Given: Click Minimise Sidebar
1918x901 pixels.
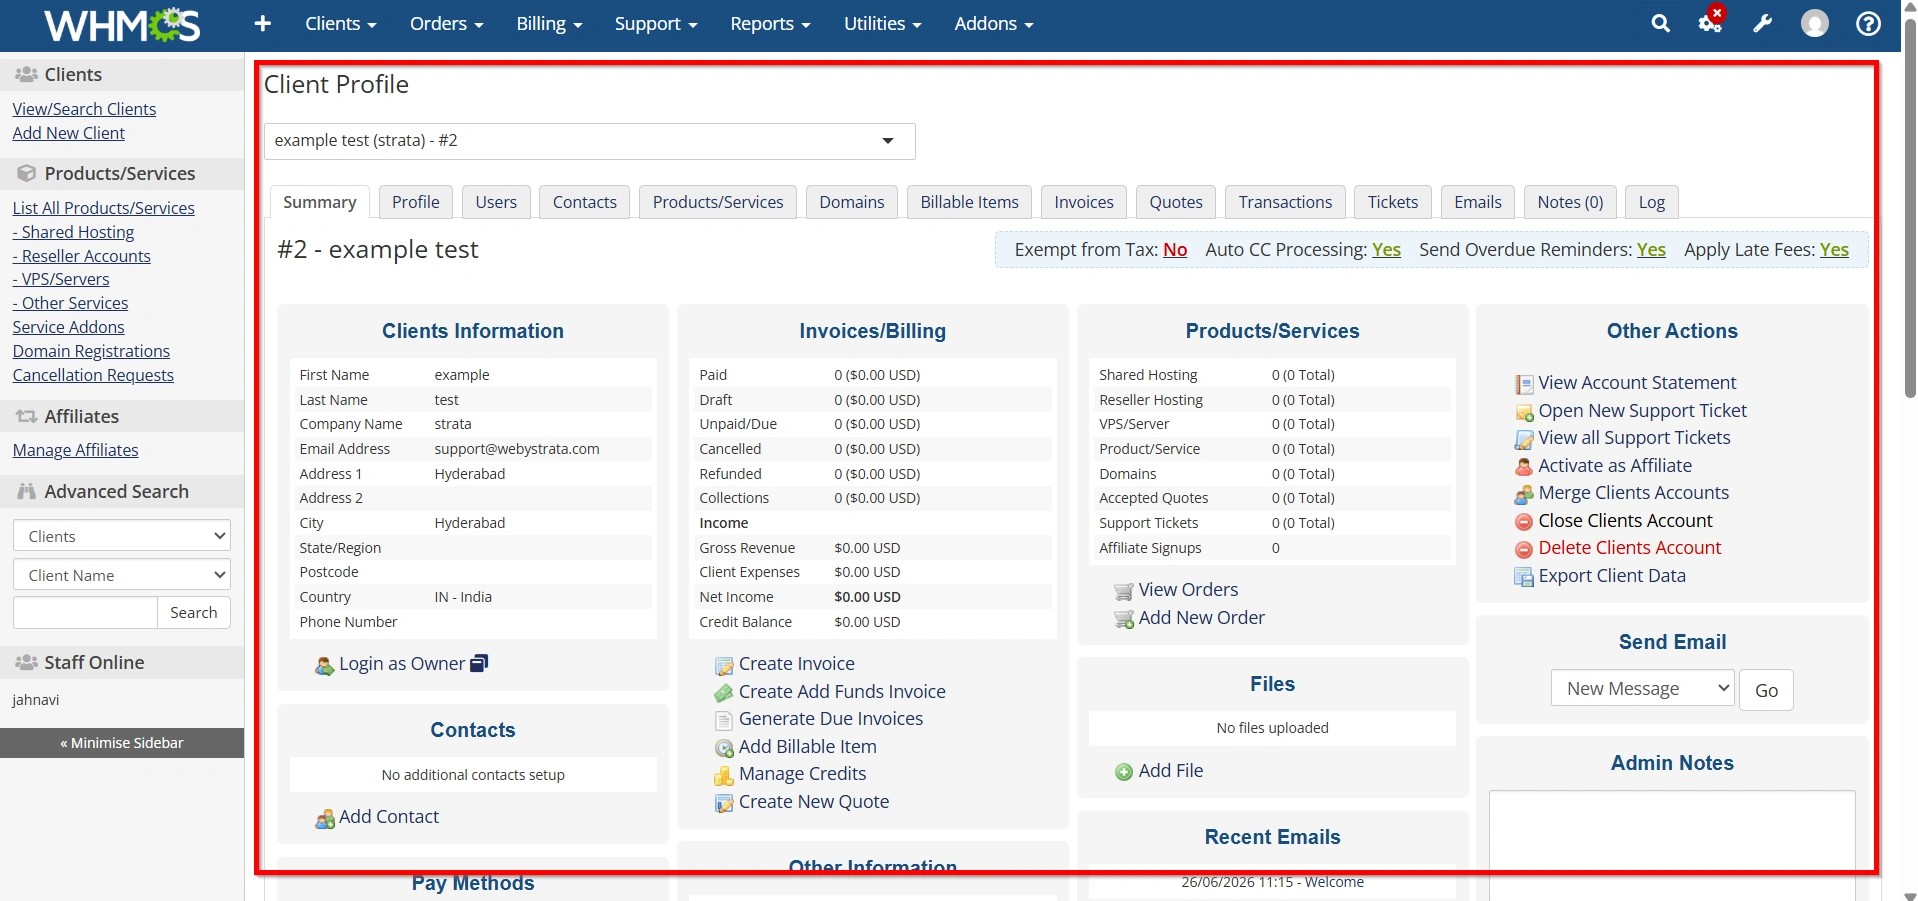Looking at the screenshot, I should pyautogui.click(x=122, y=743).
